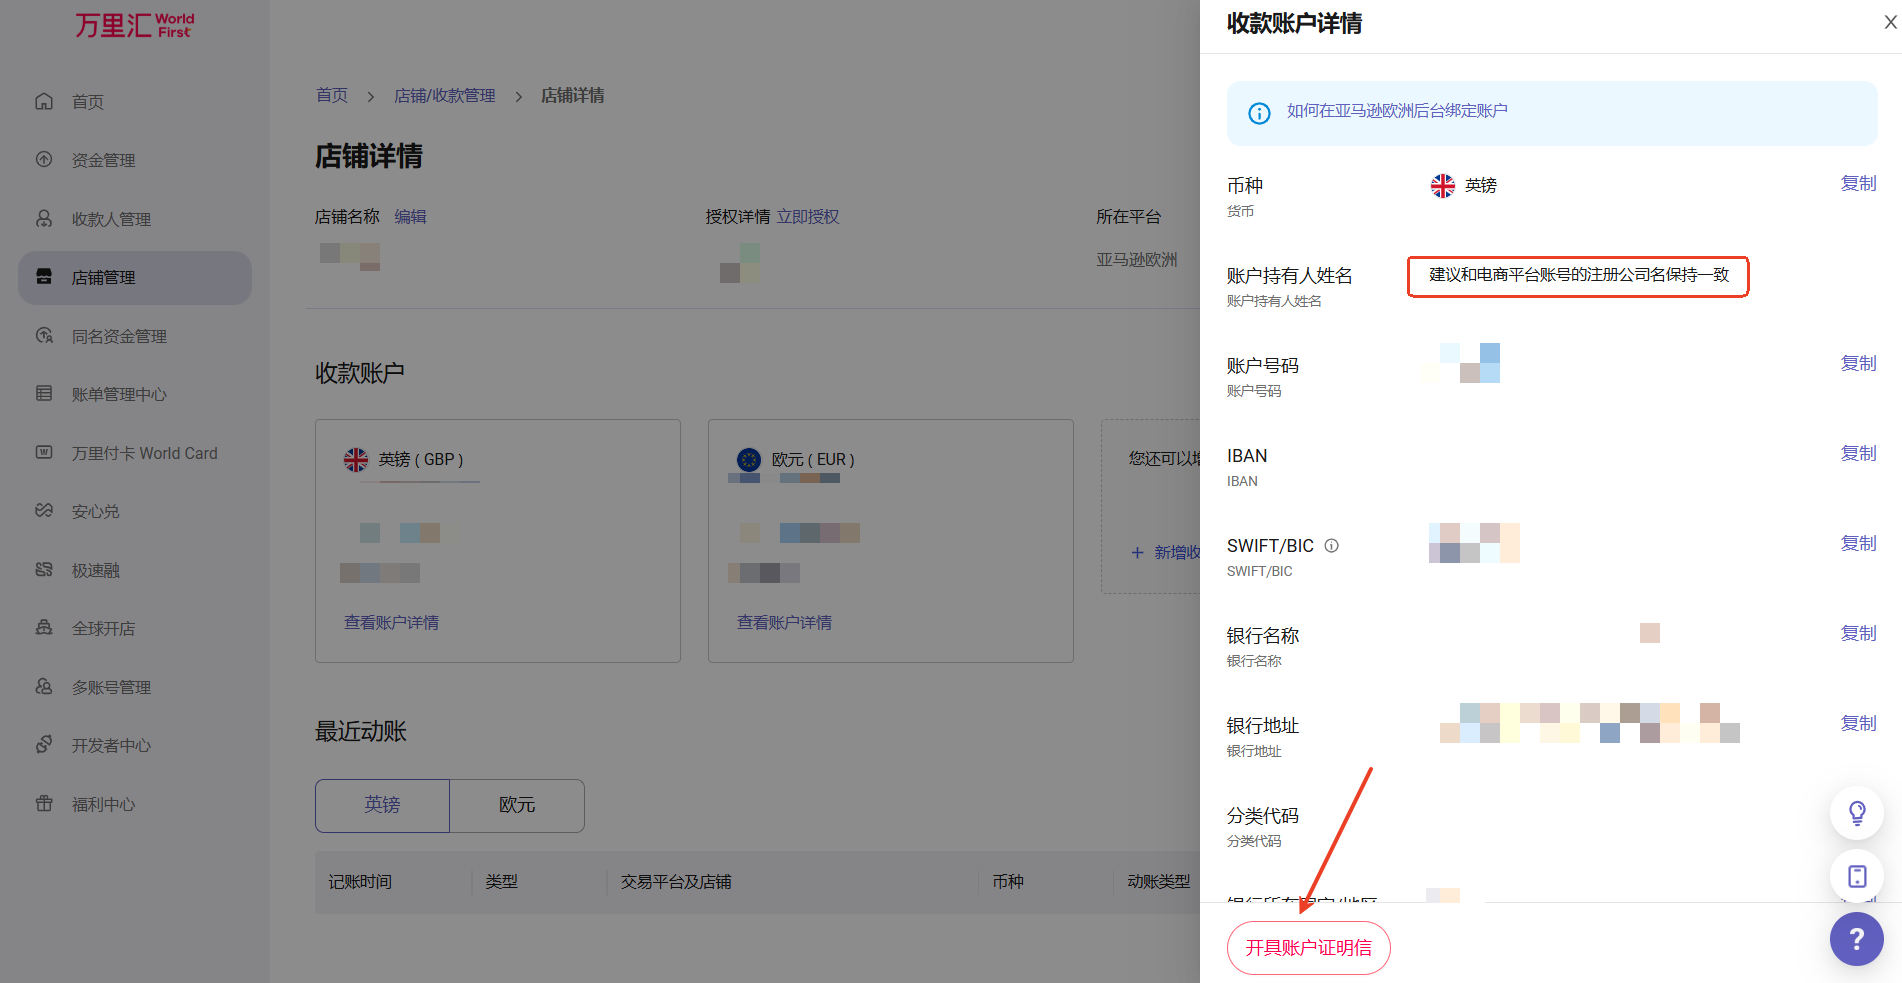
Task: Open 账单管理中心 in the sidebar menu
Action: tap(120, 394)
